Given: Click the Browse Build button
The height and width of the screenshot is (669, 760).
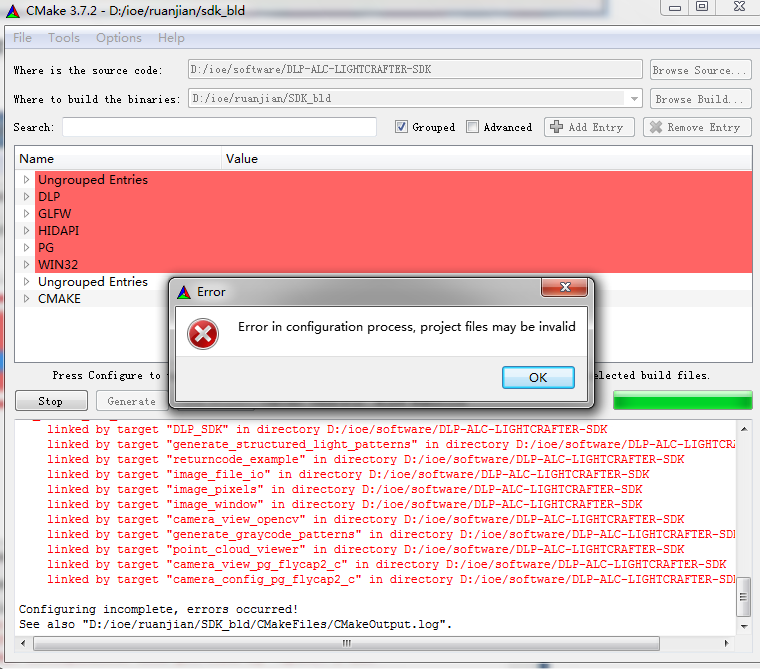Looking at the screenshot, I should 700,99.
